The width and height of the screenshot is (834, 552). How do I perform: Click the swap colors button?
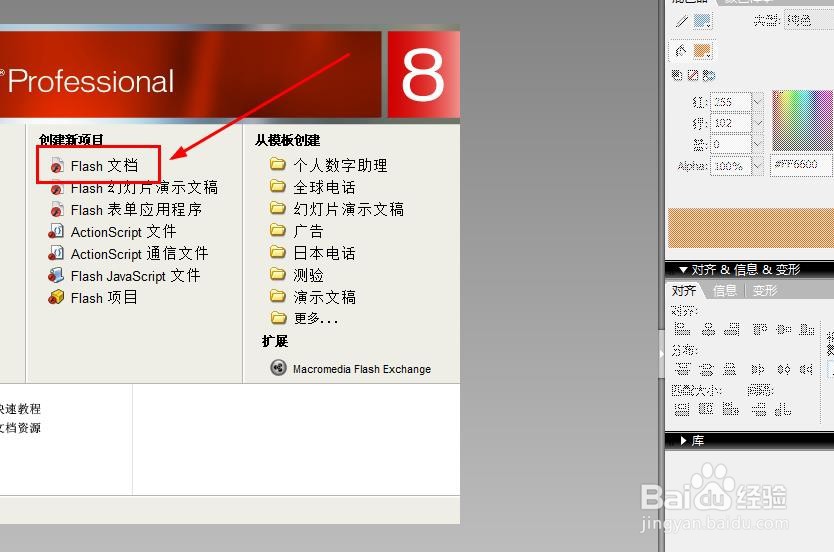click(x=709, y=76)
